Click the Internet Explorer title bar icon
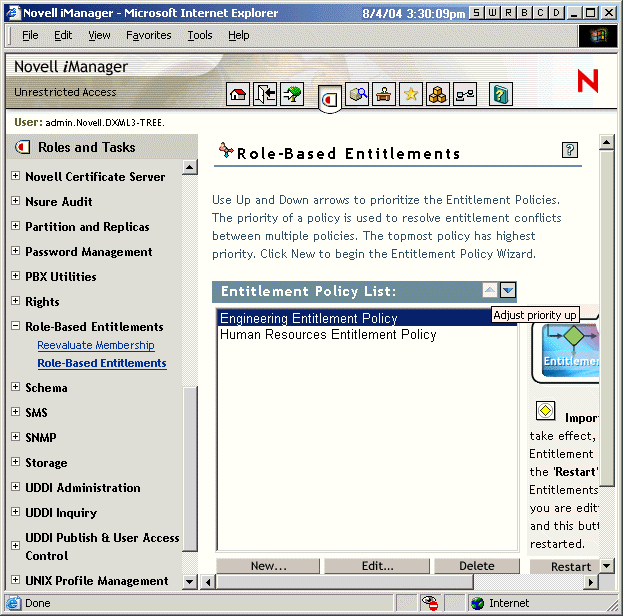623x616 pixels. 12,13
